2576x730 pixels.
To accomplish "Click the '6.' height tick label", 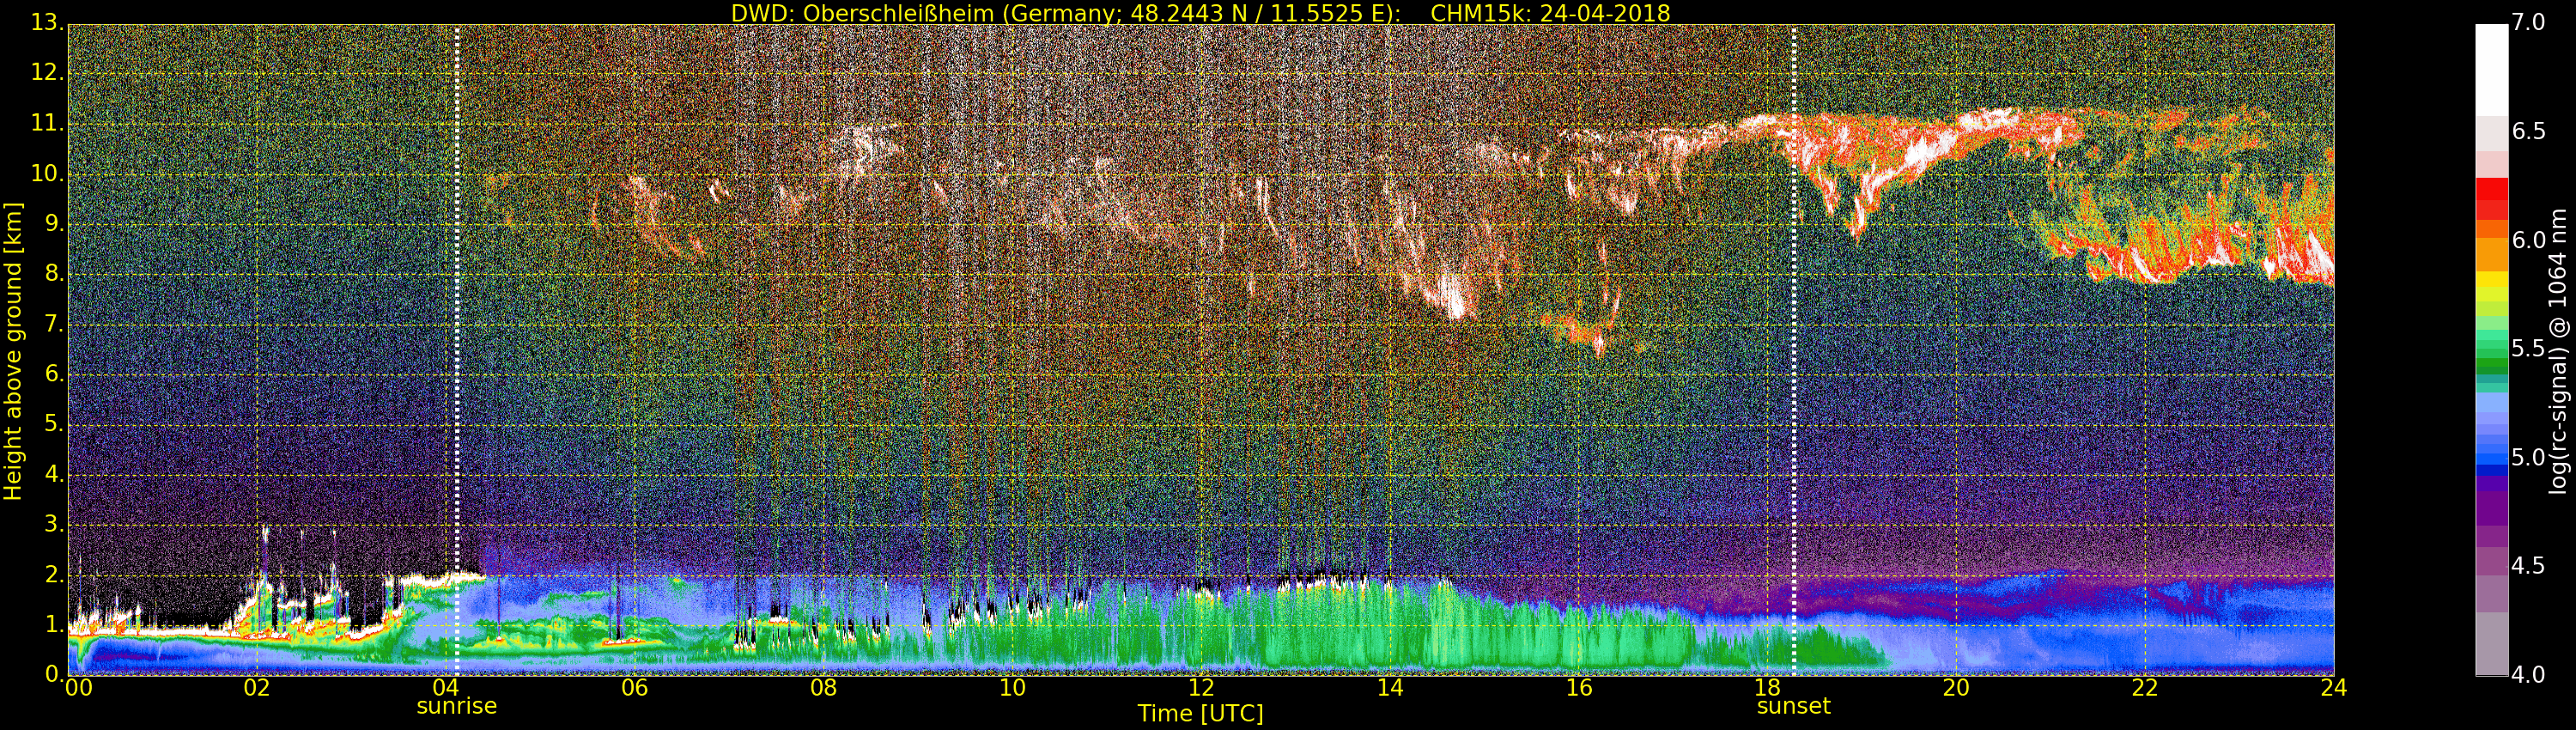I will [x=54, y=373].
